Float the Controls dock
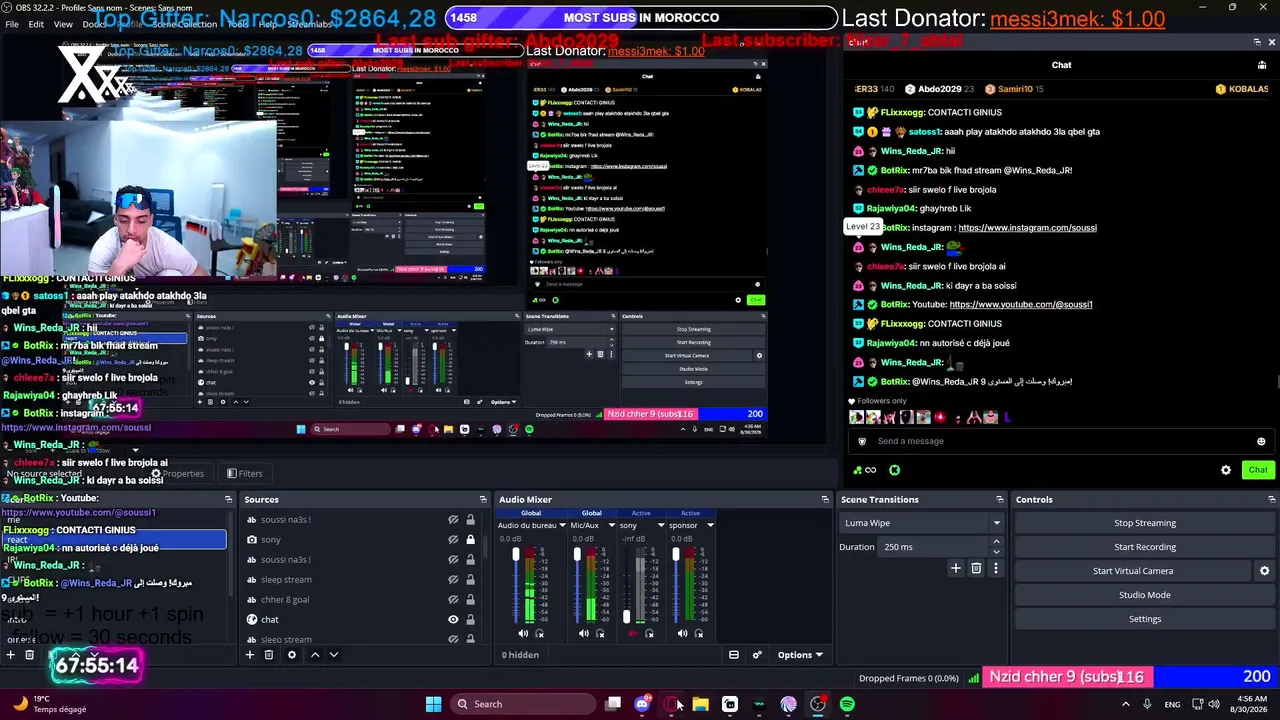This screenshot has width=1280, height=720. (1272, 499)
